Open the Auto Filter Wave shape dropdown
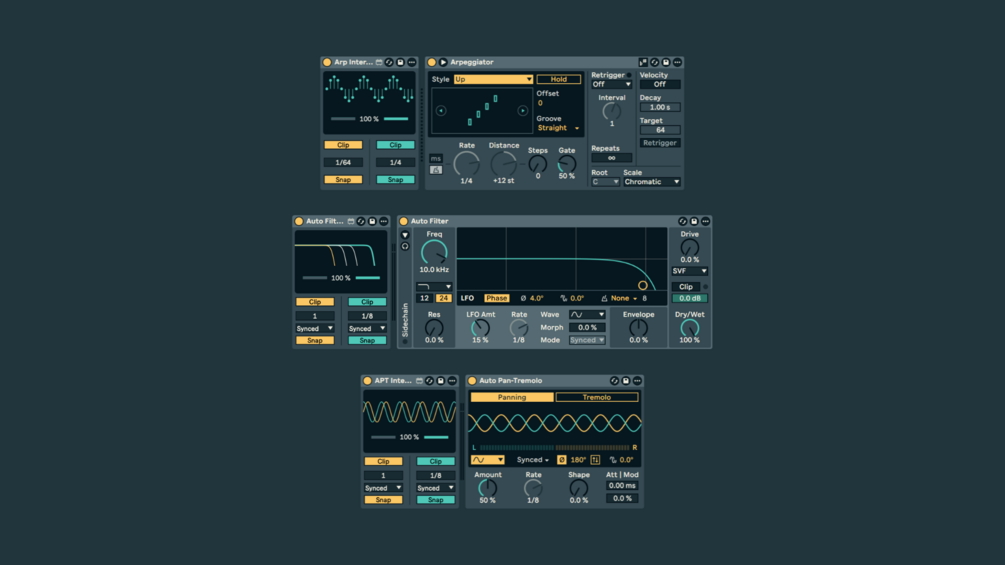 pos(587,315)
